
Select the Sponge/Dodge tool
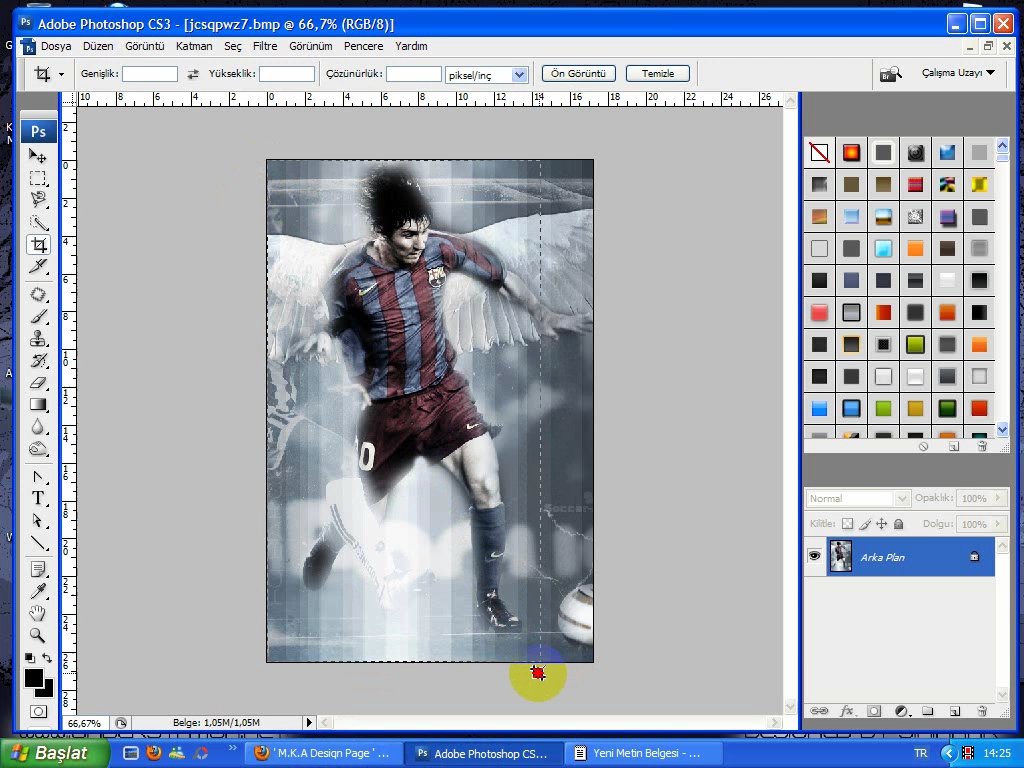point(38,449)
